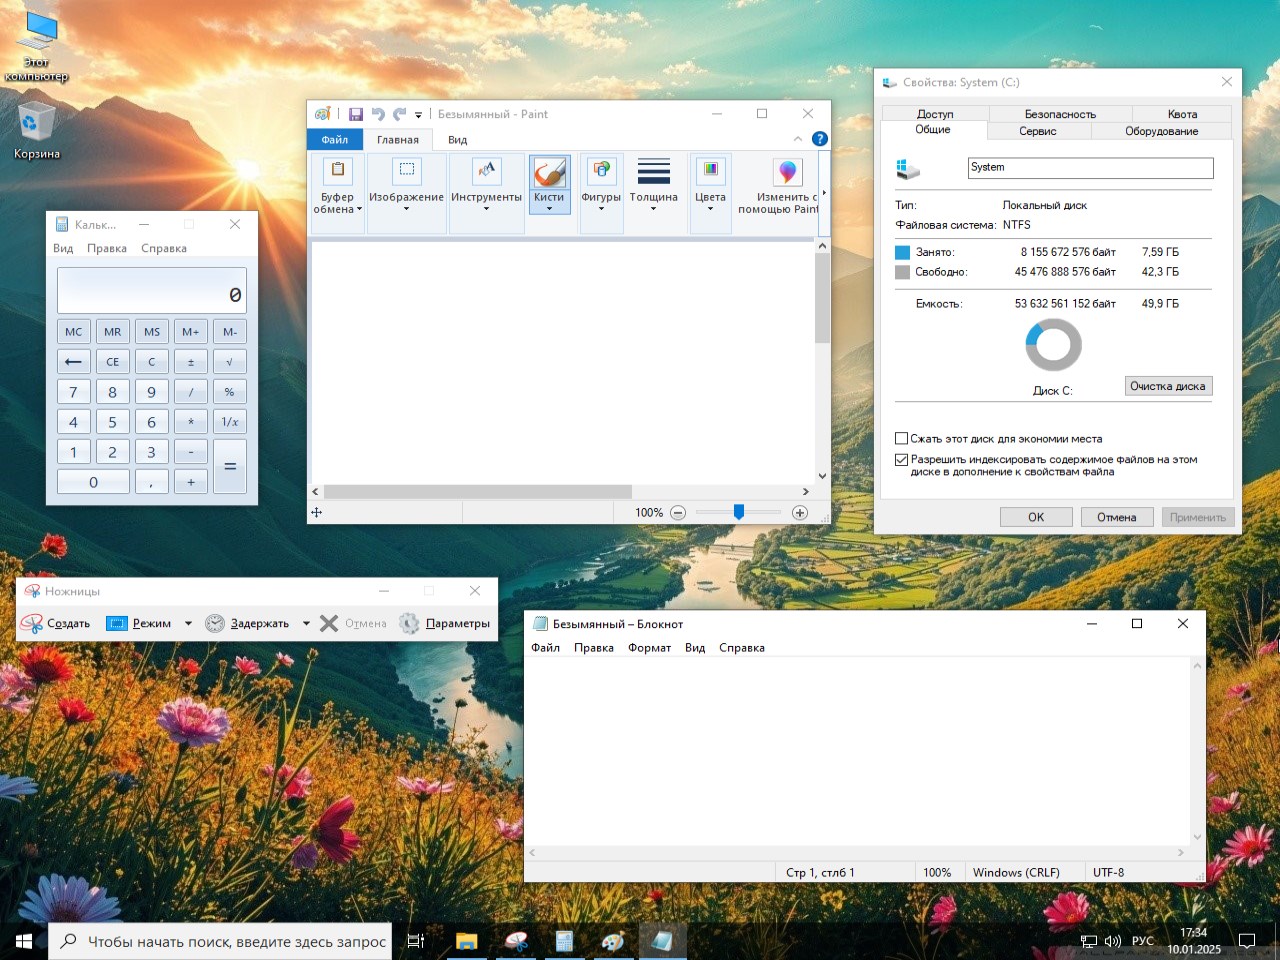Click zoom out minus button in Paint
The image size is (1280, 960).
tap(678, 512)
